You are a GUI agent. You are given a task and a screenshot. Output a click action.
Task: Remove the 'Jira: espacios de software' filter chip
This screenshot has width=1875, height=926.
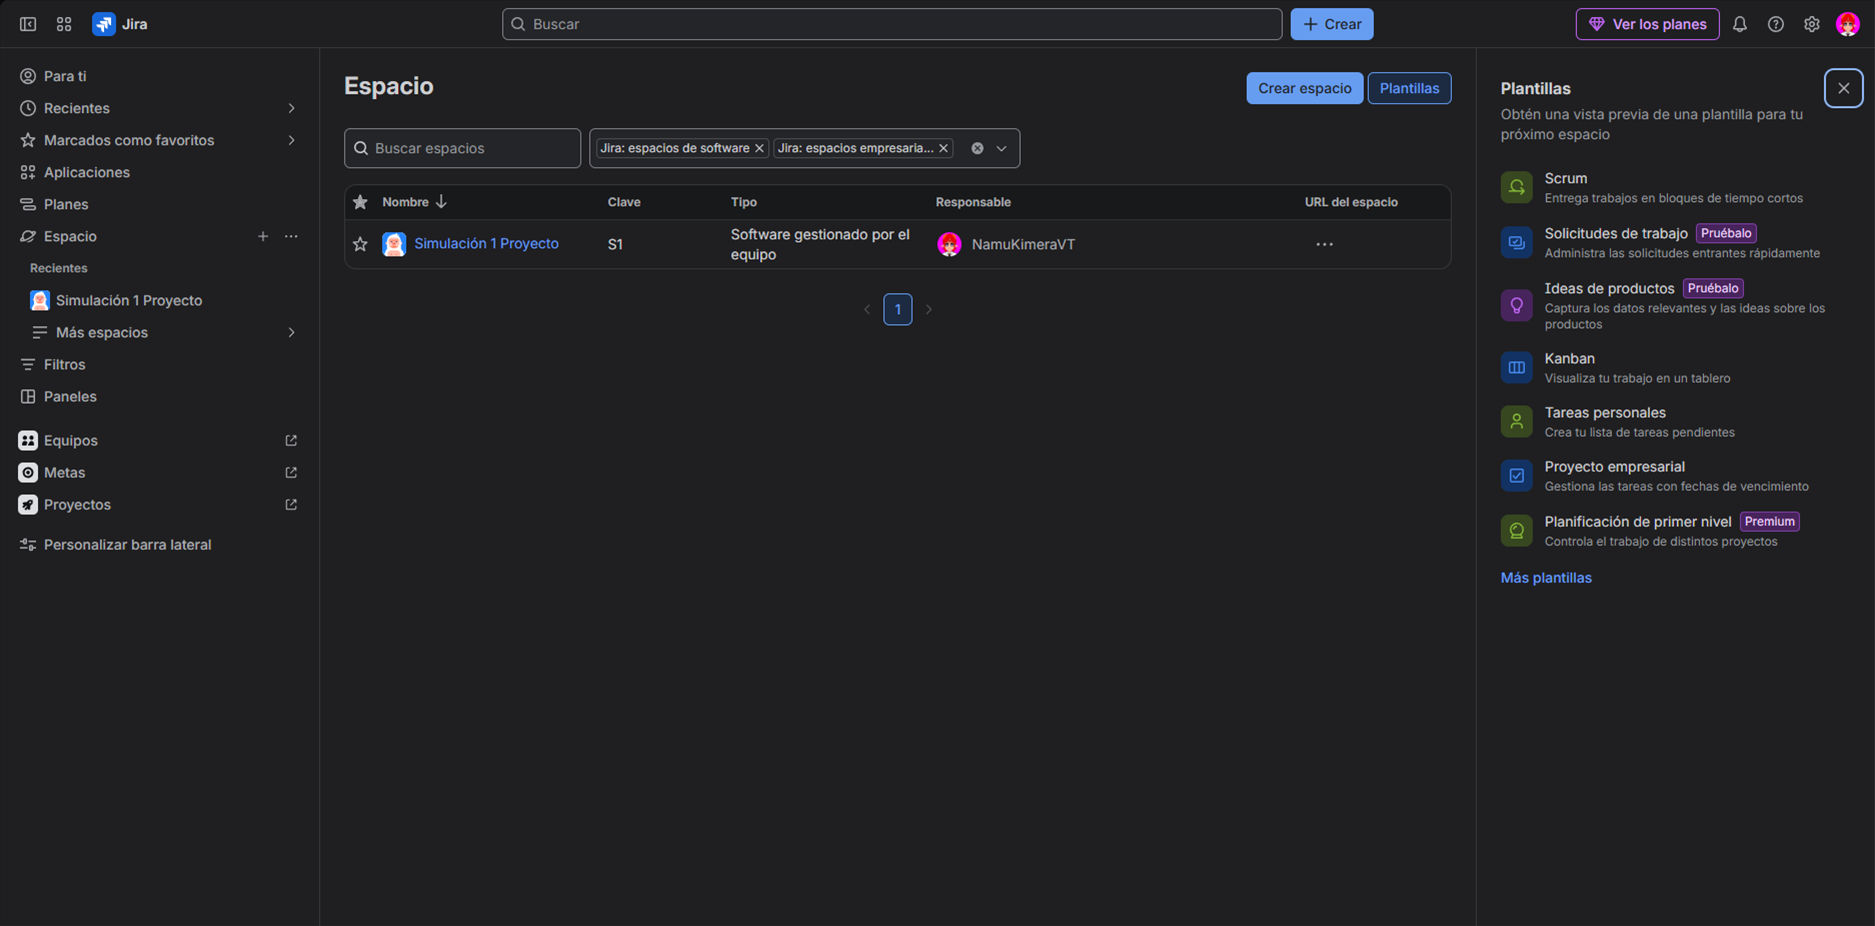pyautogui.click(x=760, y=148)
